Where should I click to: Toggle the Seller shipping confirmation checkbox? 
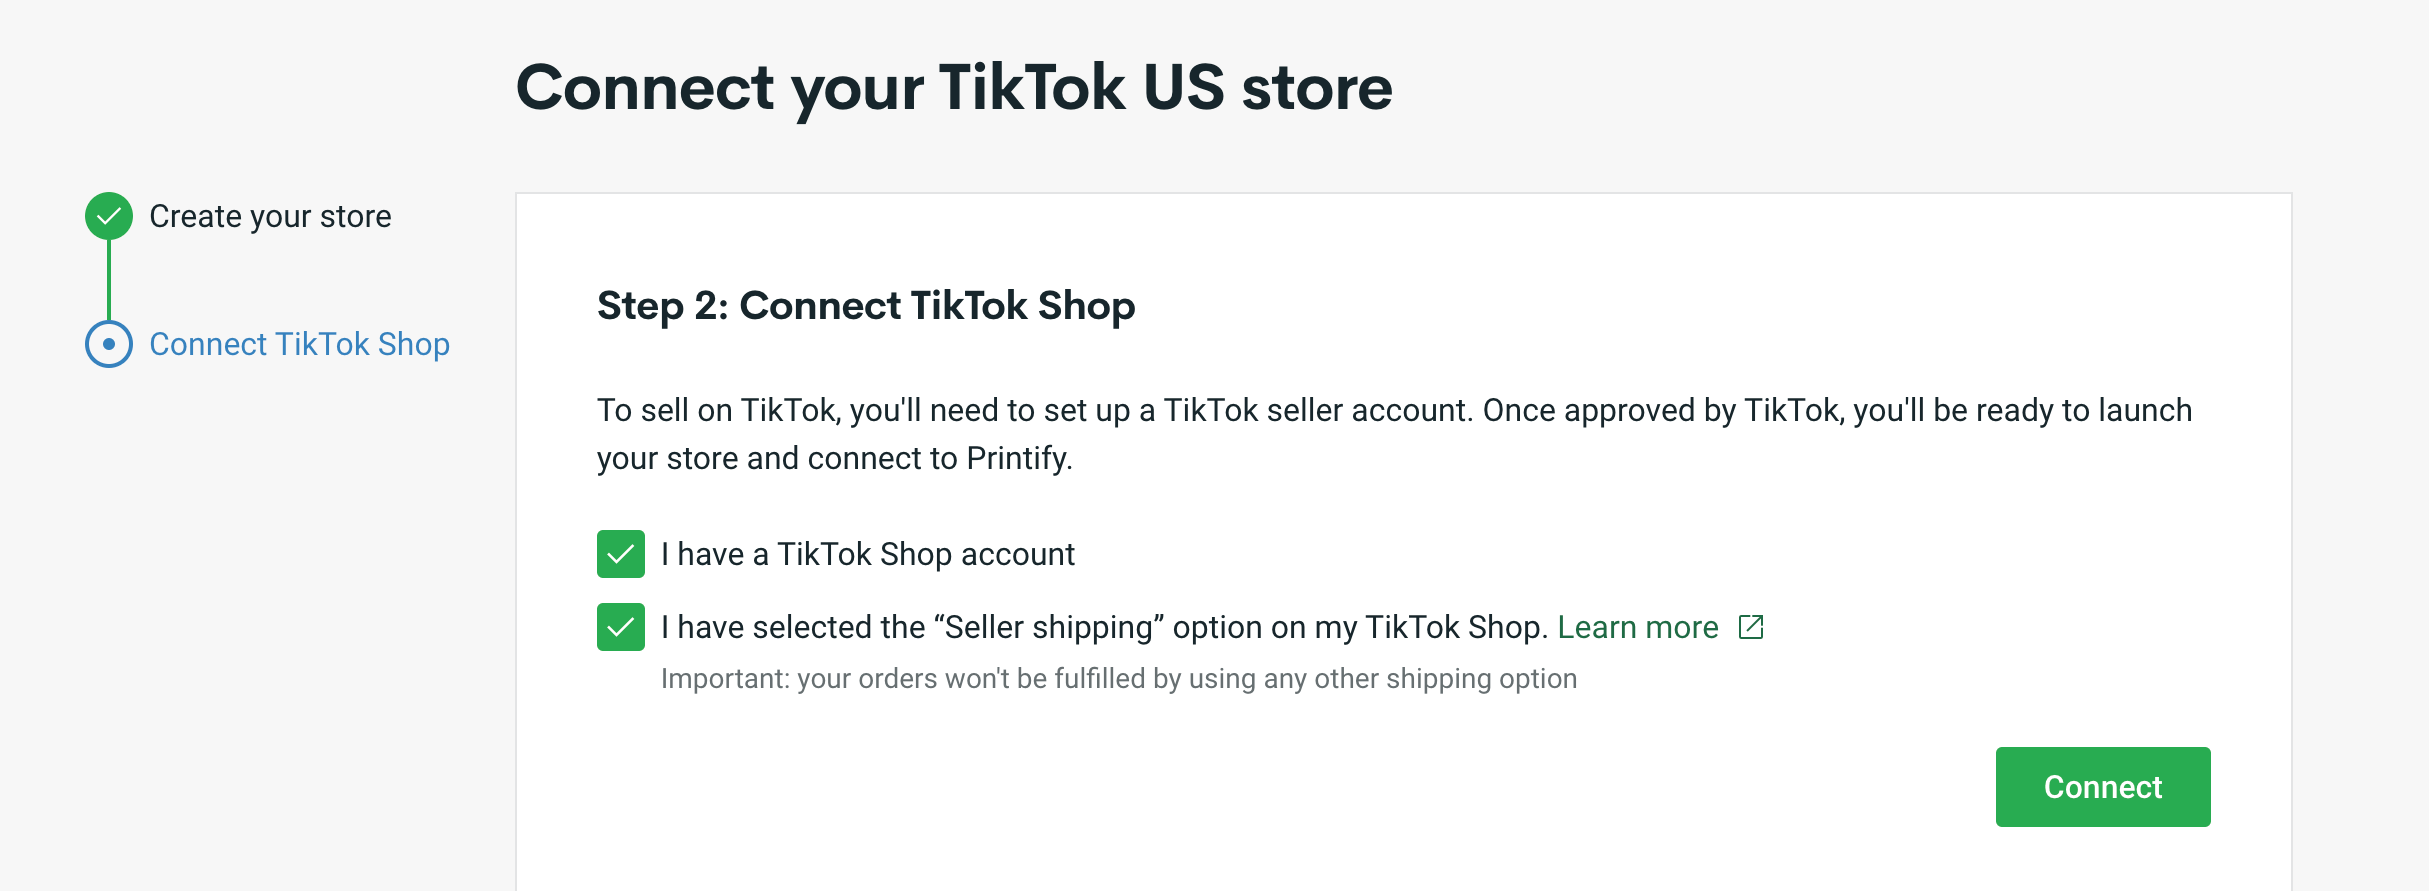621,627
